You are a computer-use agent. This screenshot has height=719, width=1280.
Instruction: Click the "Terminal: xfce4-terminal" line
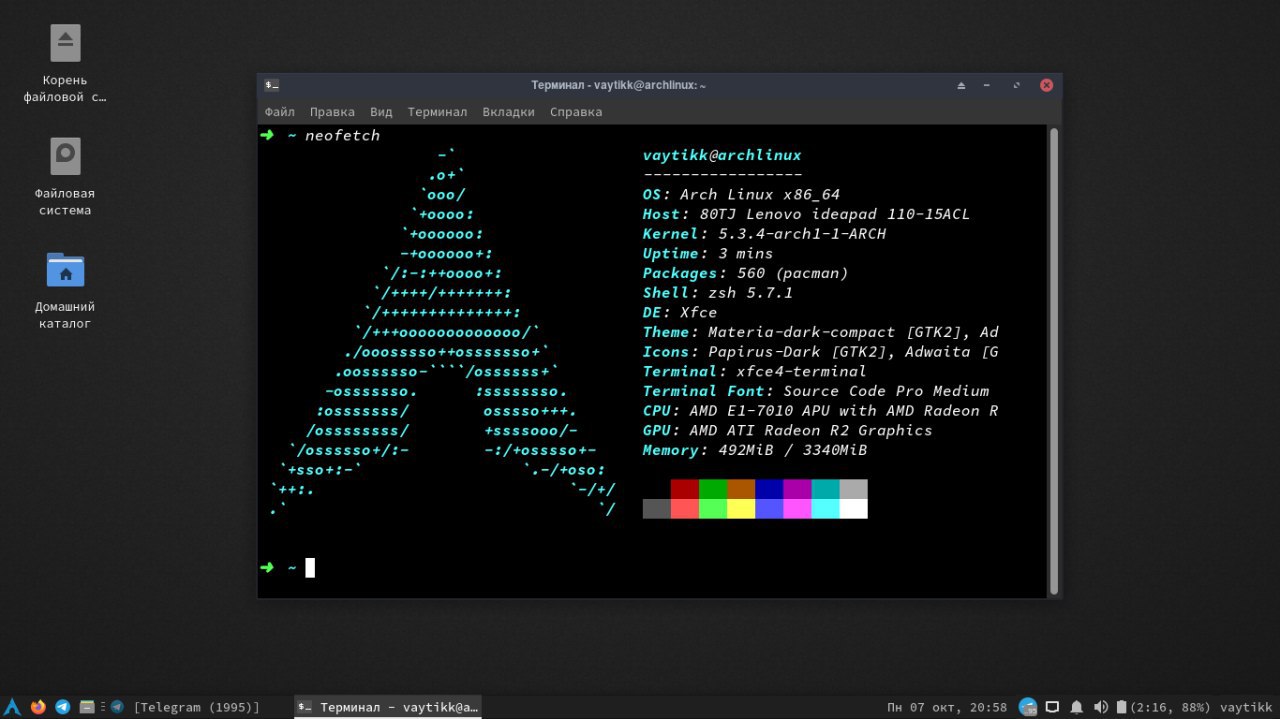click(x=754, y=371)
